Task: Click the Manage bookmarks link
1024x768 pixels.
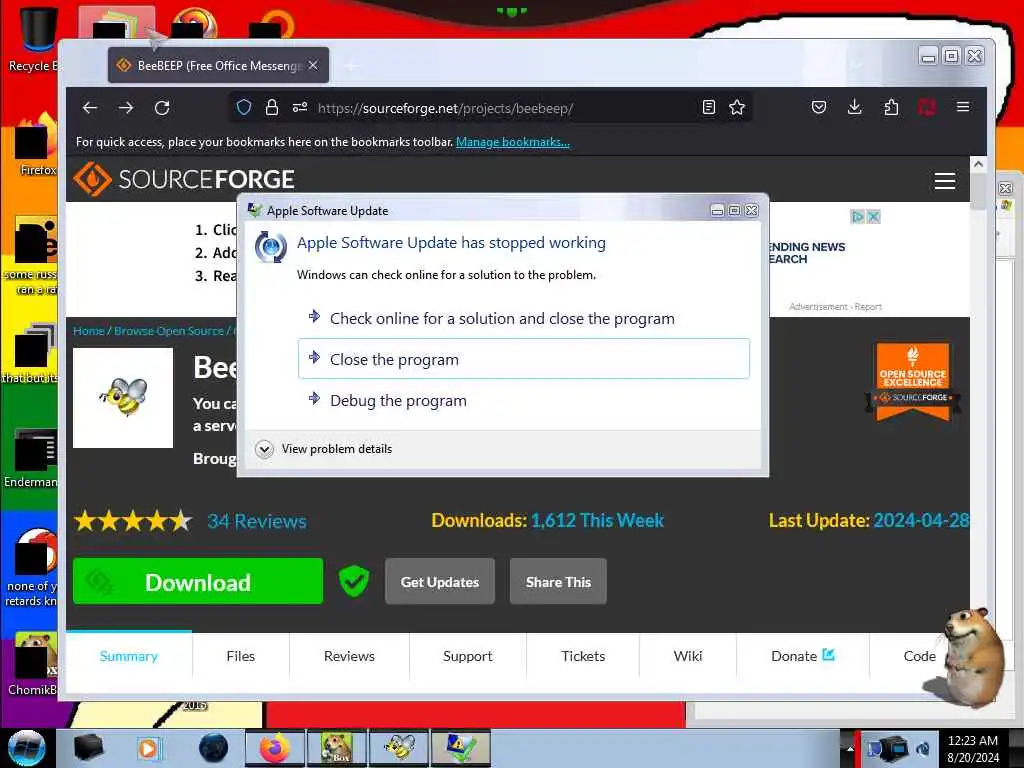Action: 513,142
